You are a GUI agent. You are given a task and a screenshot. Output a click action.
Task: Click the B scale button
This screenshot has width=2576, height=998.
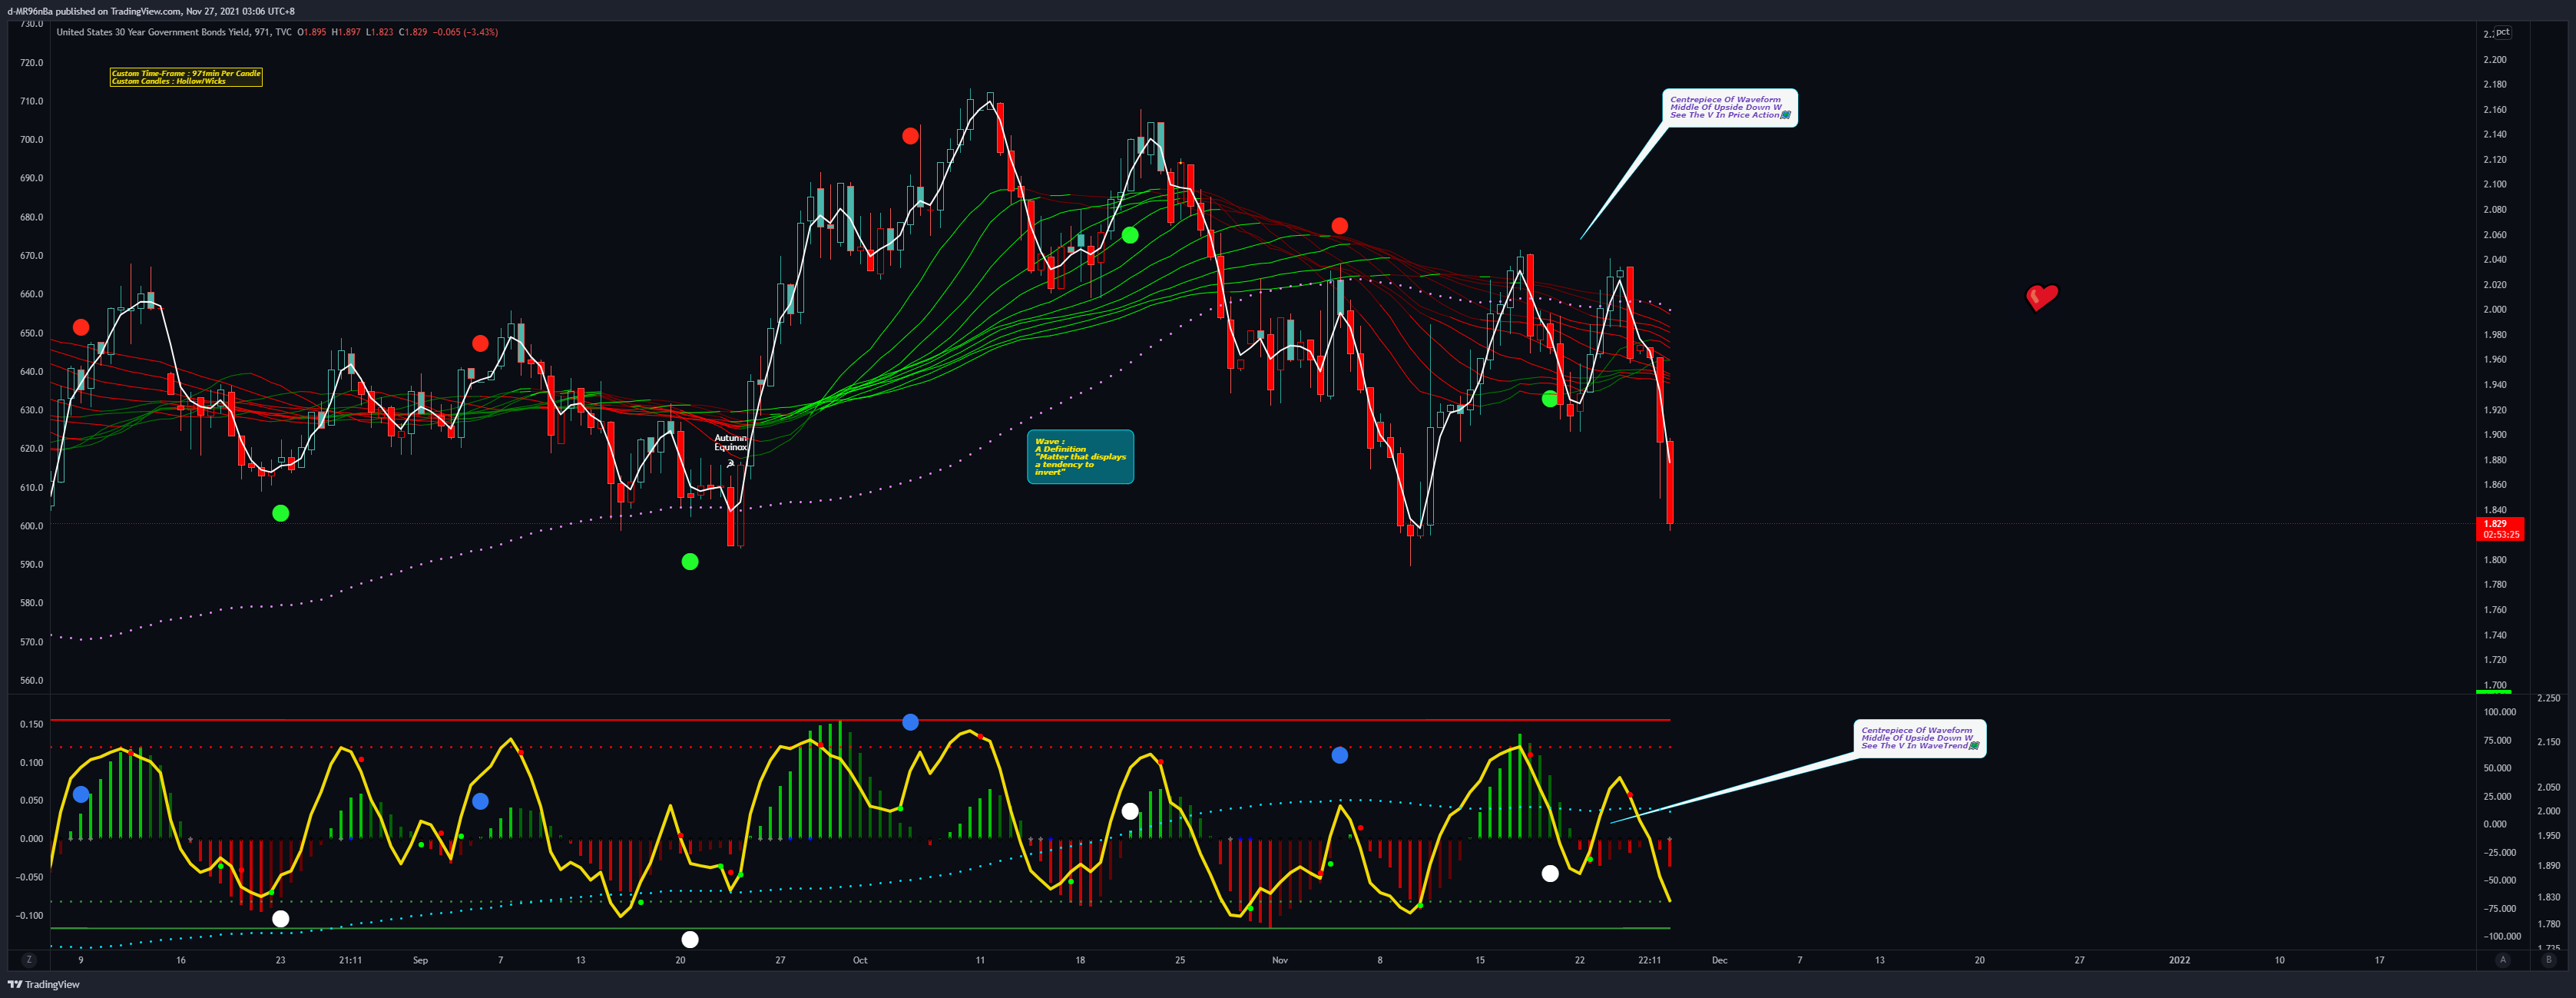click(x=2548, y=960)
